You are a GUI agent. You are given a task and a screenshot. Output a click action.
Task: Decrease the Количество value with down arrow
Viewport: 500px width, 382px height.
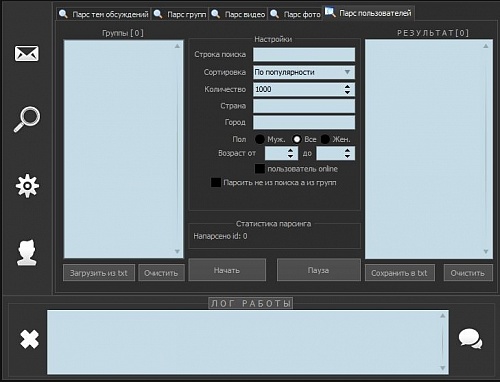347,92
